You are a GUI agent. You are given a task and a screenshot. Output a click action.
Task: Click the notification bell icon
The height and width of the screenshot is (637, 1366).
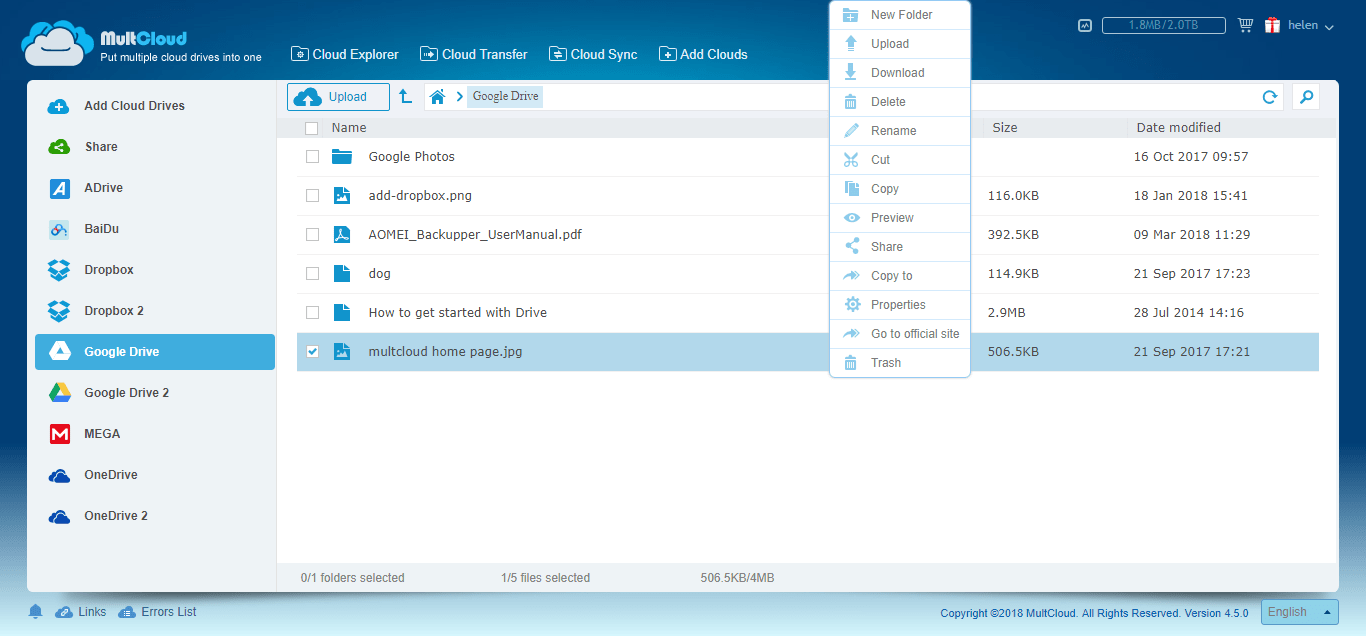36,611
